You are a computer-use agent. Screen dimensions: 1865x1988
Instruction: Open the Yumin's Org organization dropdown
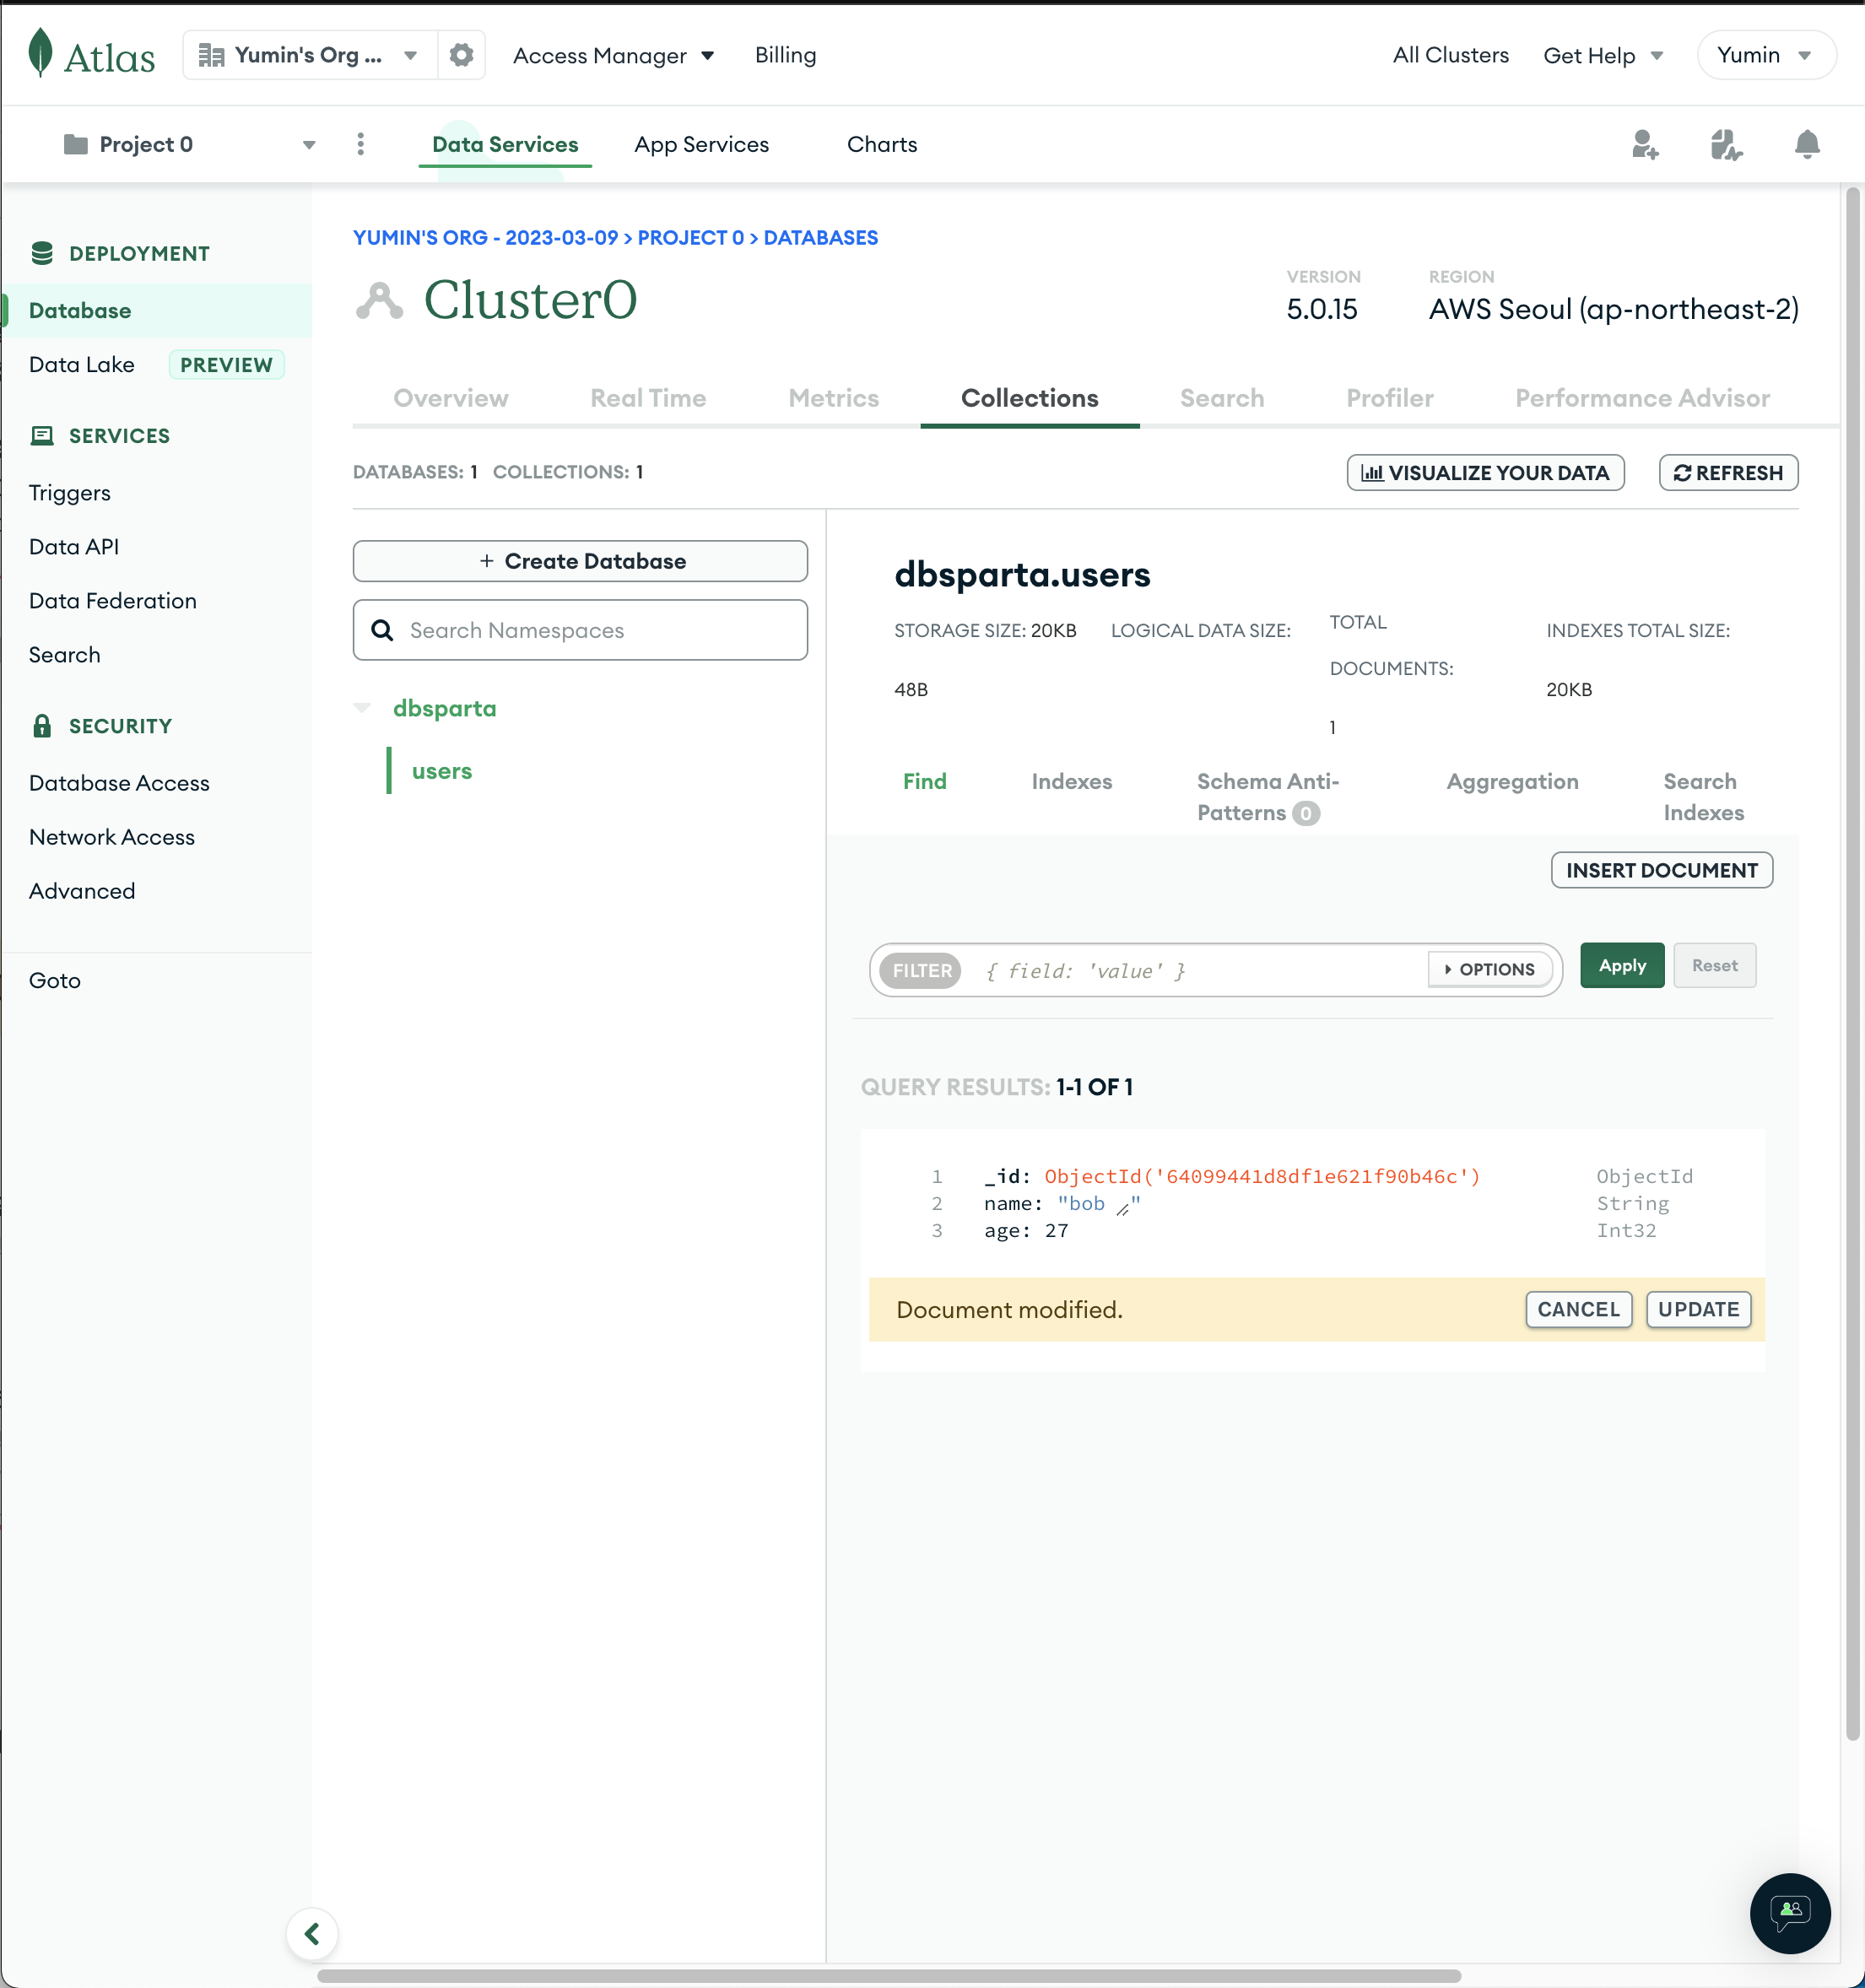[310, 55]
